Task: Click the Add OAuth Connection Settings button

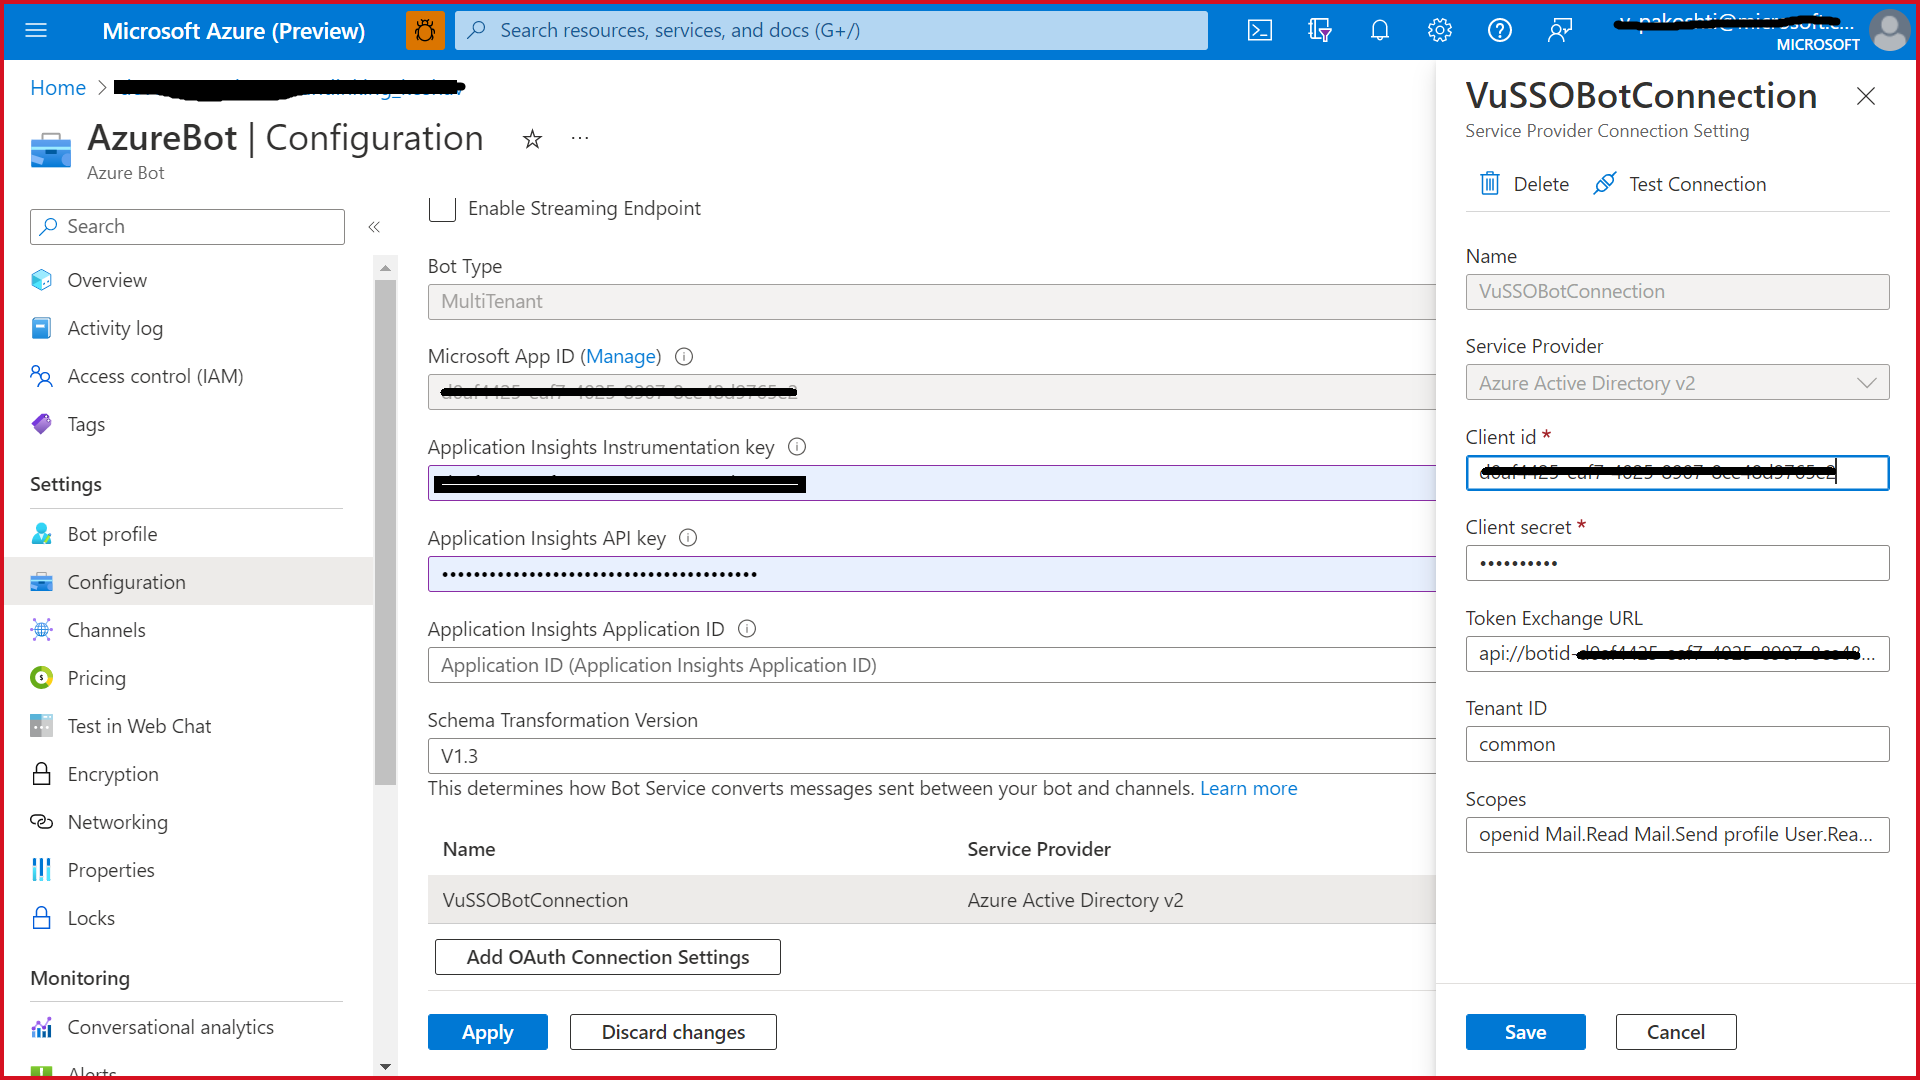Action: click(x=608, y=956)
